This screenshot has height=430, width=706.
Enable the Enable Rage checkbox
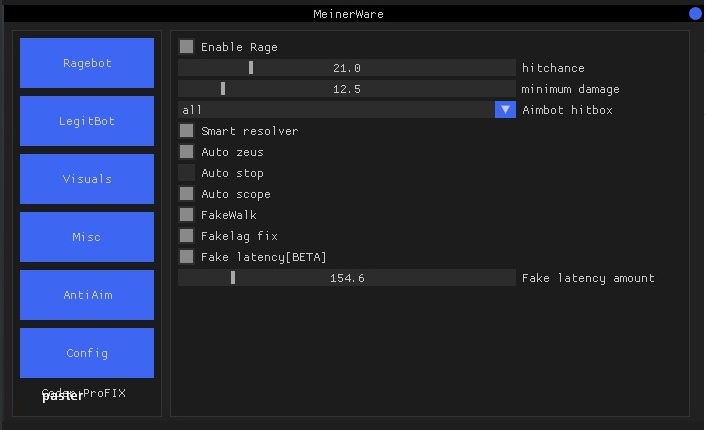click(x=187, y=47)
